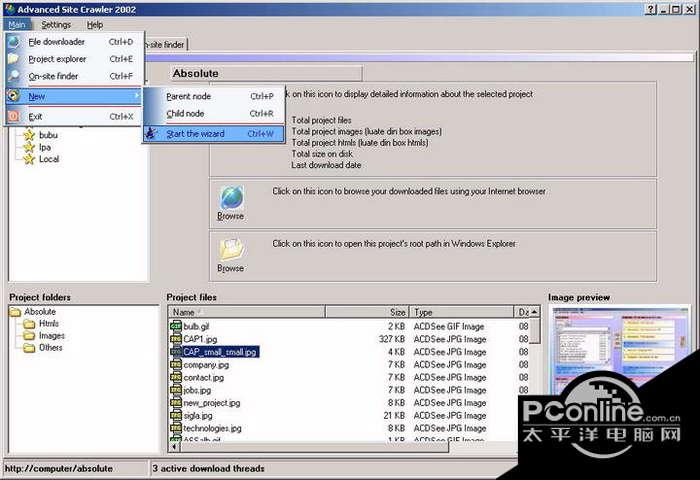Screen dimensions: 700x480
Task: Click file icon beside CAP1.jpg
Action: point(176,339)
